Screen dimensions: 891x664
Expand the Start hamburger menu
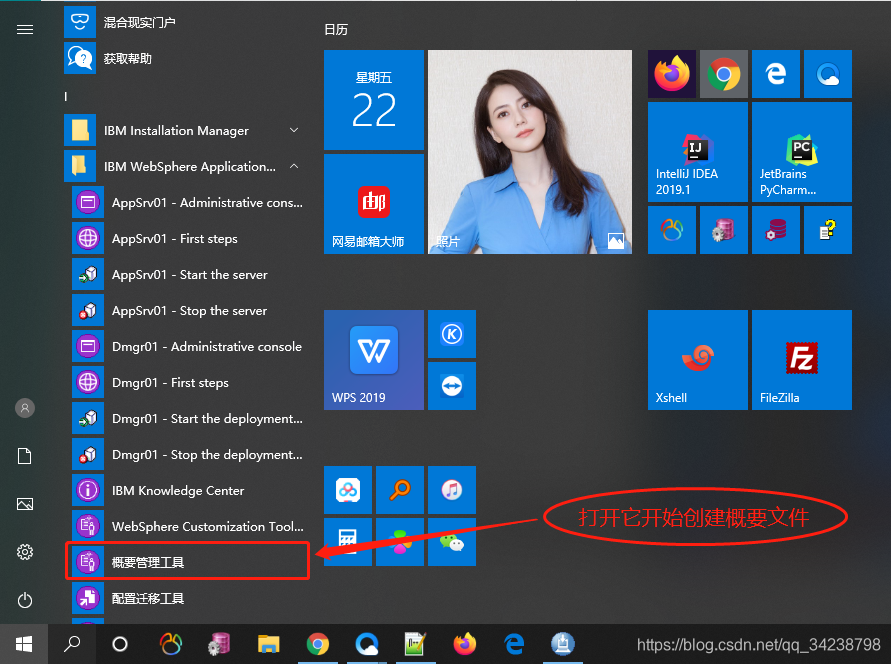(x=24, y=30)
